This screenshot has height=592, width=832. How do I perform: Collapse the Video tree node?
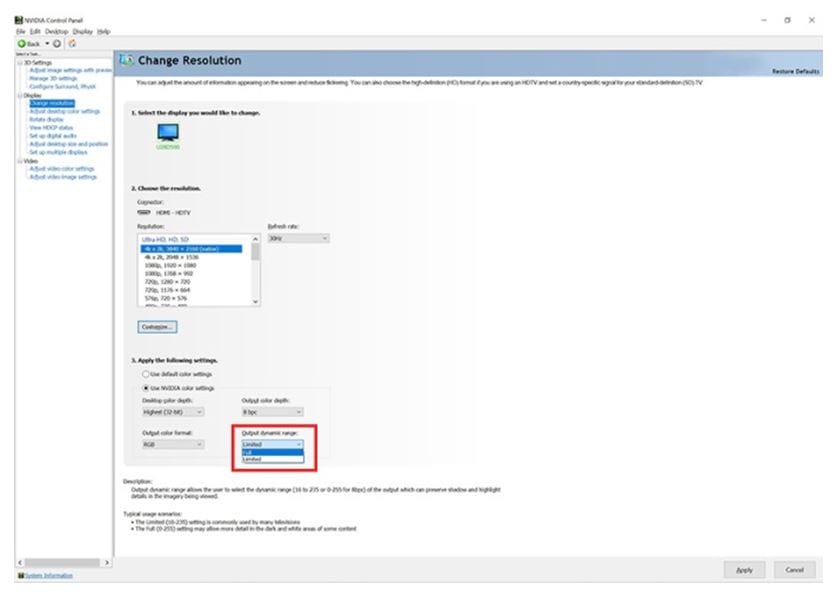pyautogui.click(x=20, y=161)
